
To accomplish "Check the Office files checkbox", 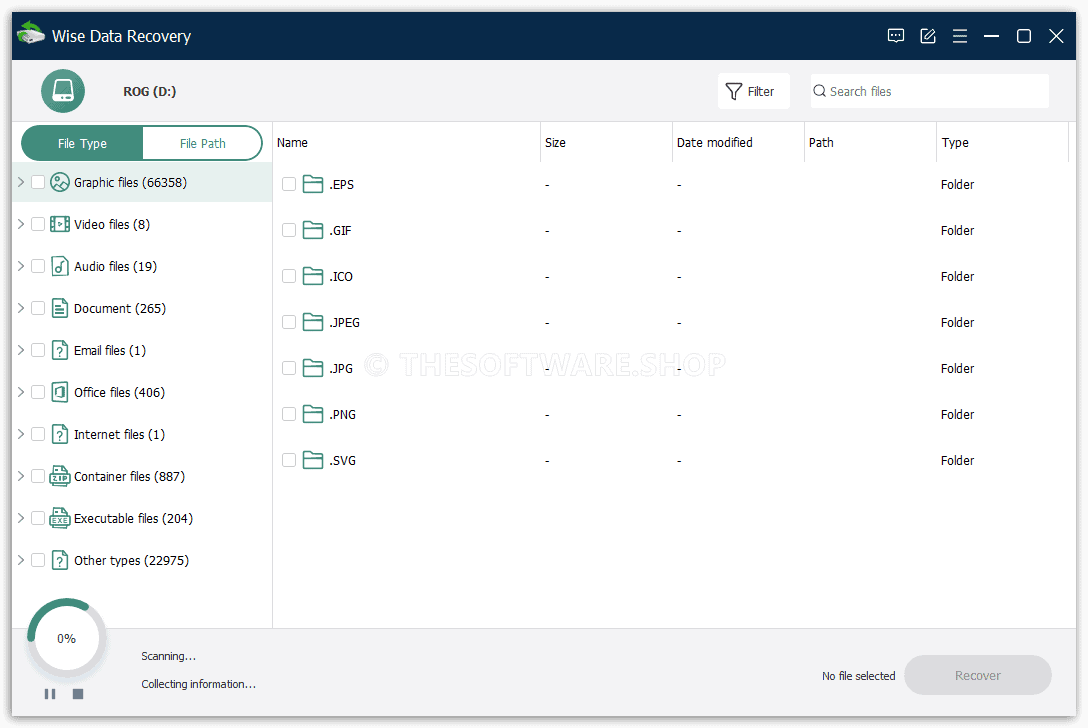I will tap(38, 392).
